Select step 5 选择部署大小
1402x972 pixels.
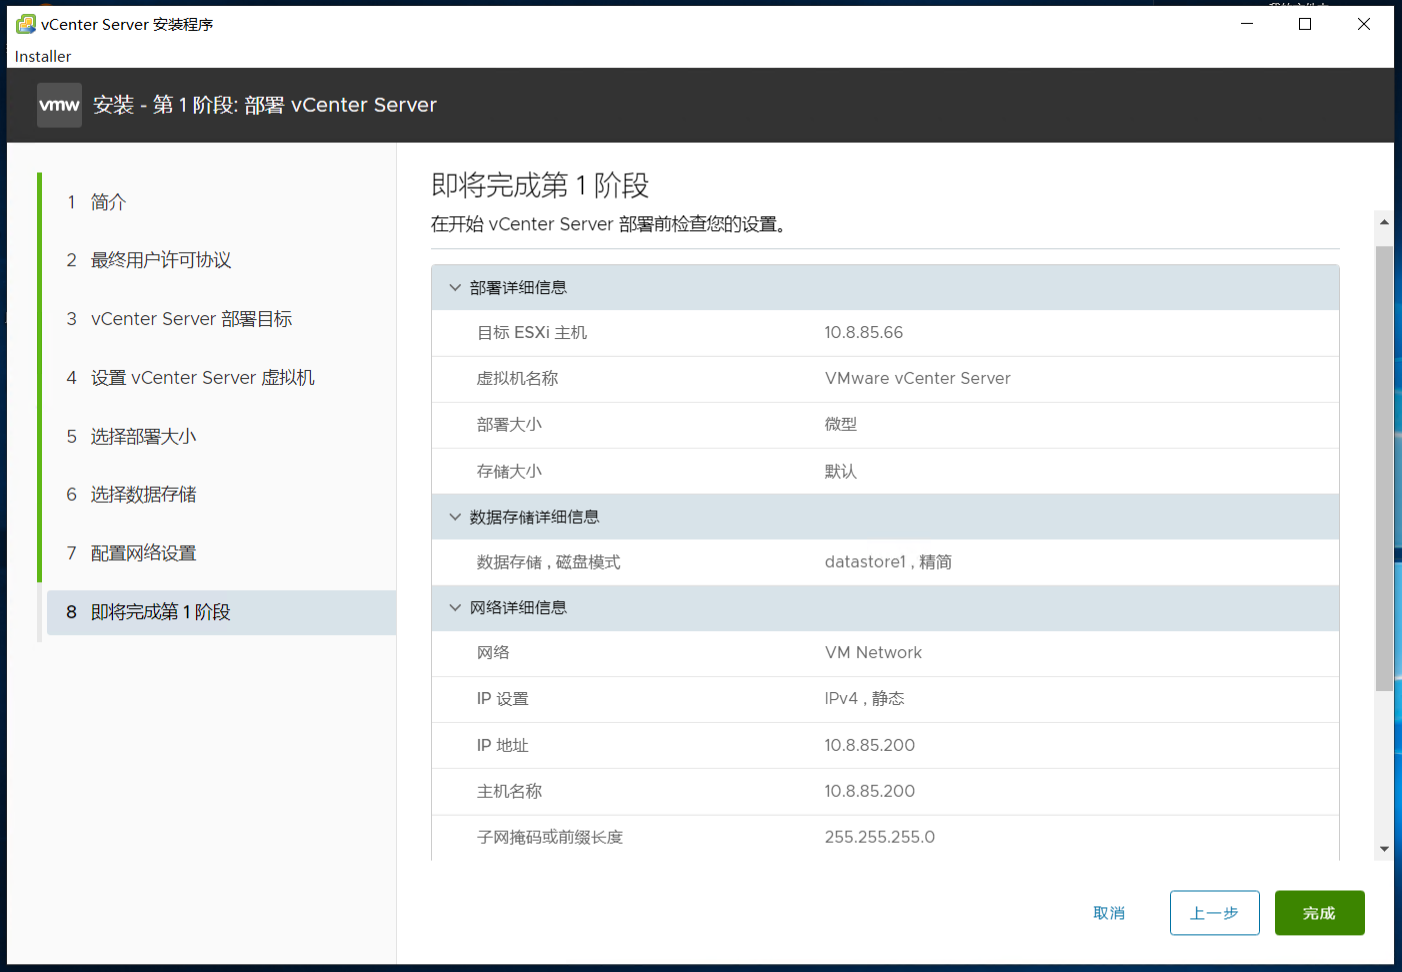click(143, 436)
